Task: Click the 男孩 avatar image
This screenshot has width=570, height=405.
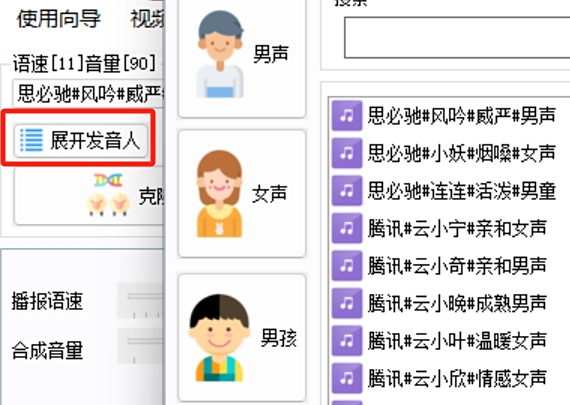Action: click(x=219, y=337)
